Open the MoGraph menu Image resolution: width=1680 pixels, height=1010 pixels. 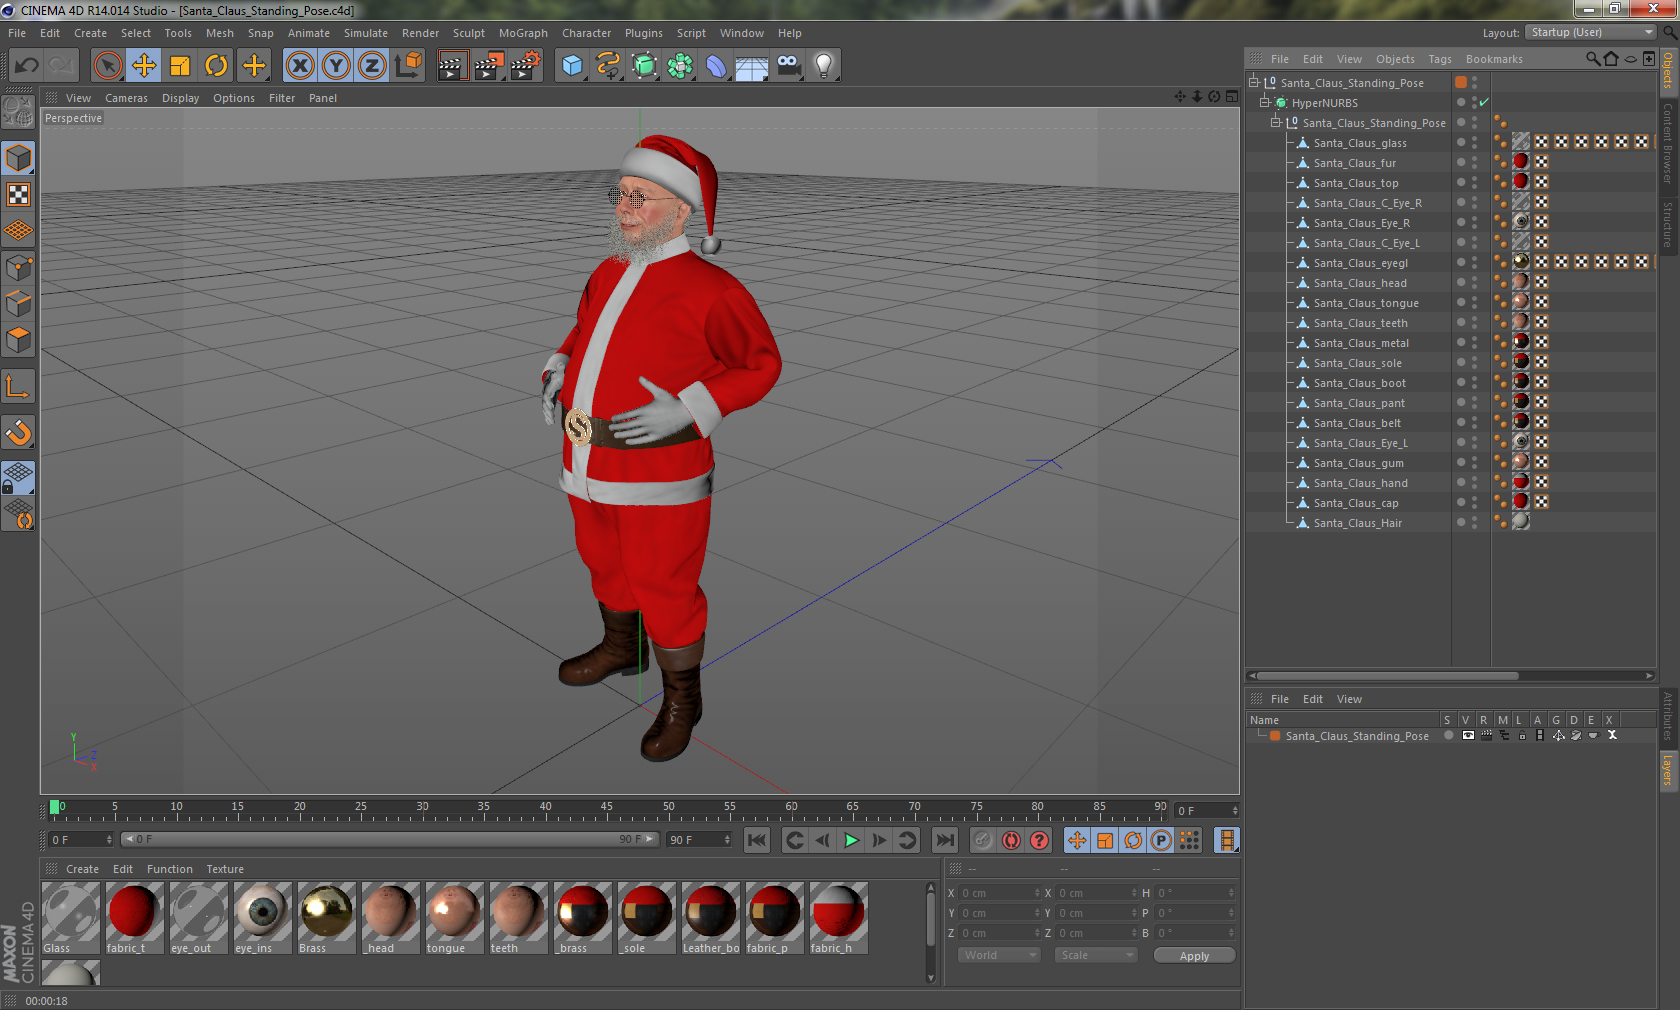point(523,33)
